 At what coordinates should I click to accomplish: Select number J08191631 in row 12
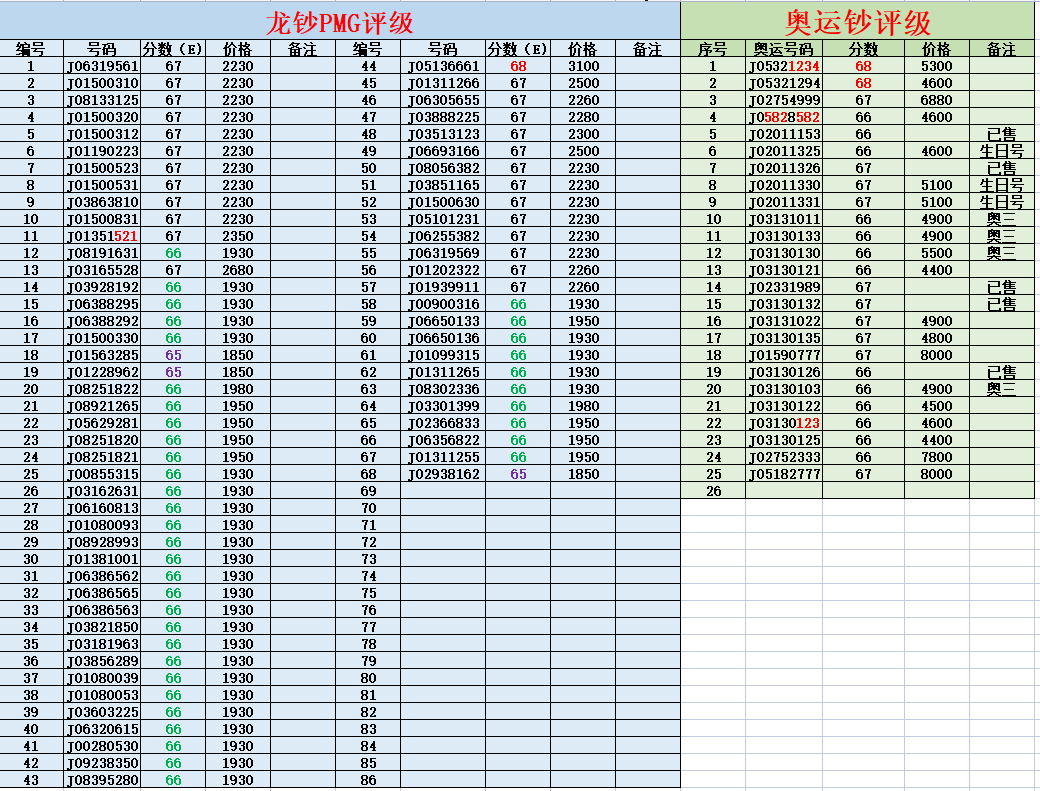pyautogui.click(x=102, y=253)
